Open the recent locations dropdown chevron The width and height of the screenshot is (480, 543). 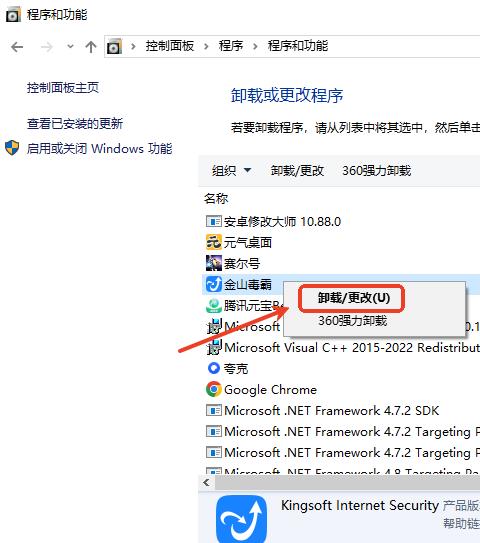[70, 46]
